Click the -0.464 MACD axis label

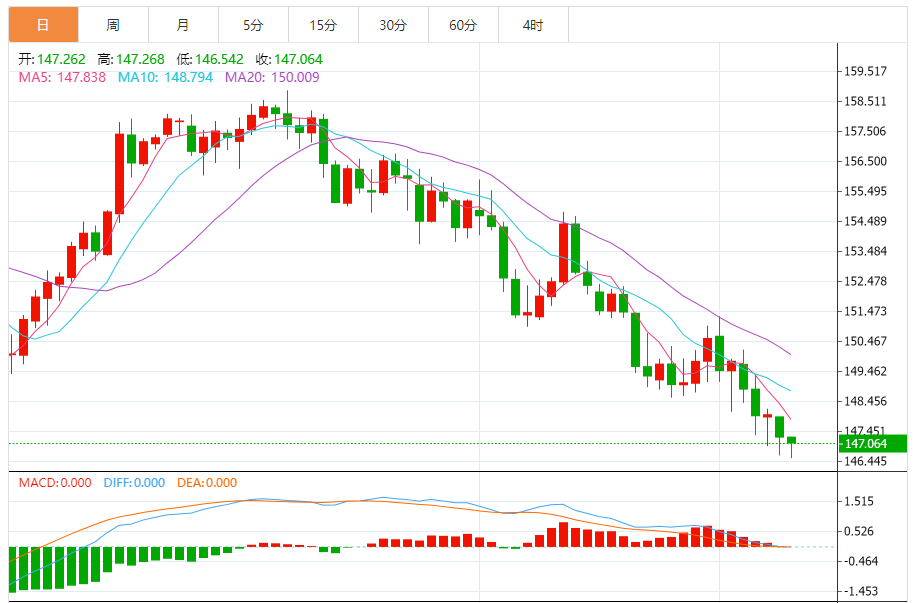coord(859,562)
